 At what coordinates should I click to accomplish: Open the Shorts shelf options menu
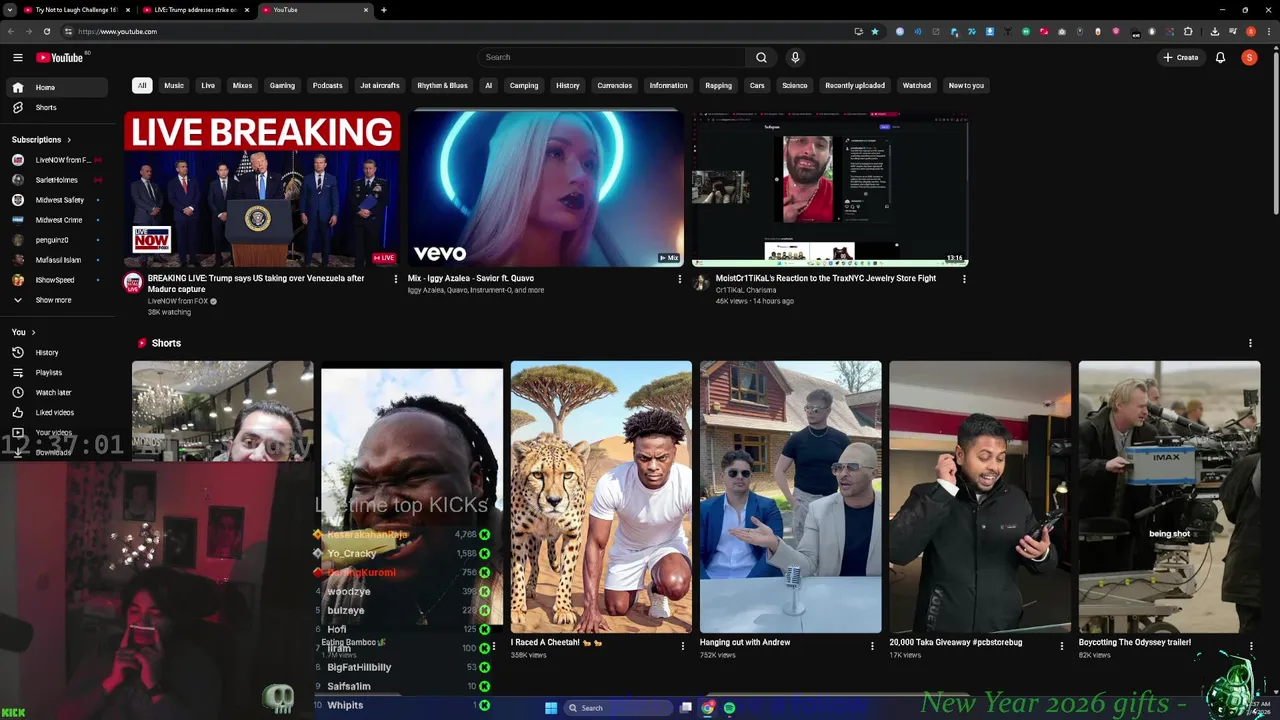point(1250,343)
